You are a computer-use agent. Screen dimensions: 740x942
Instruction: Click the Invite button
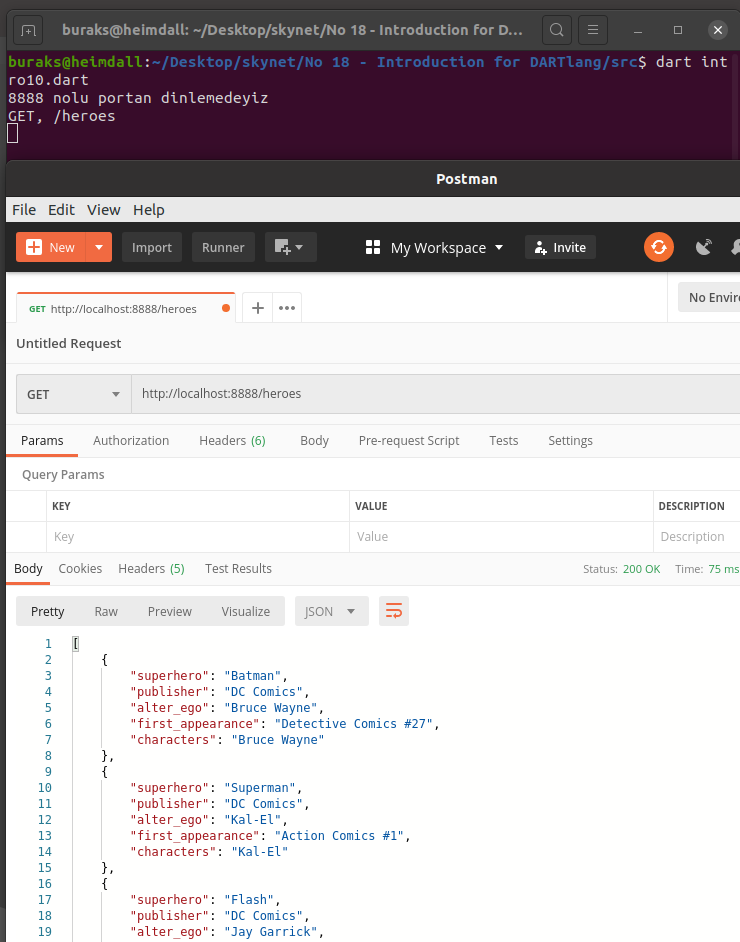(560, 247)
